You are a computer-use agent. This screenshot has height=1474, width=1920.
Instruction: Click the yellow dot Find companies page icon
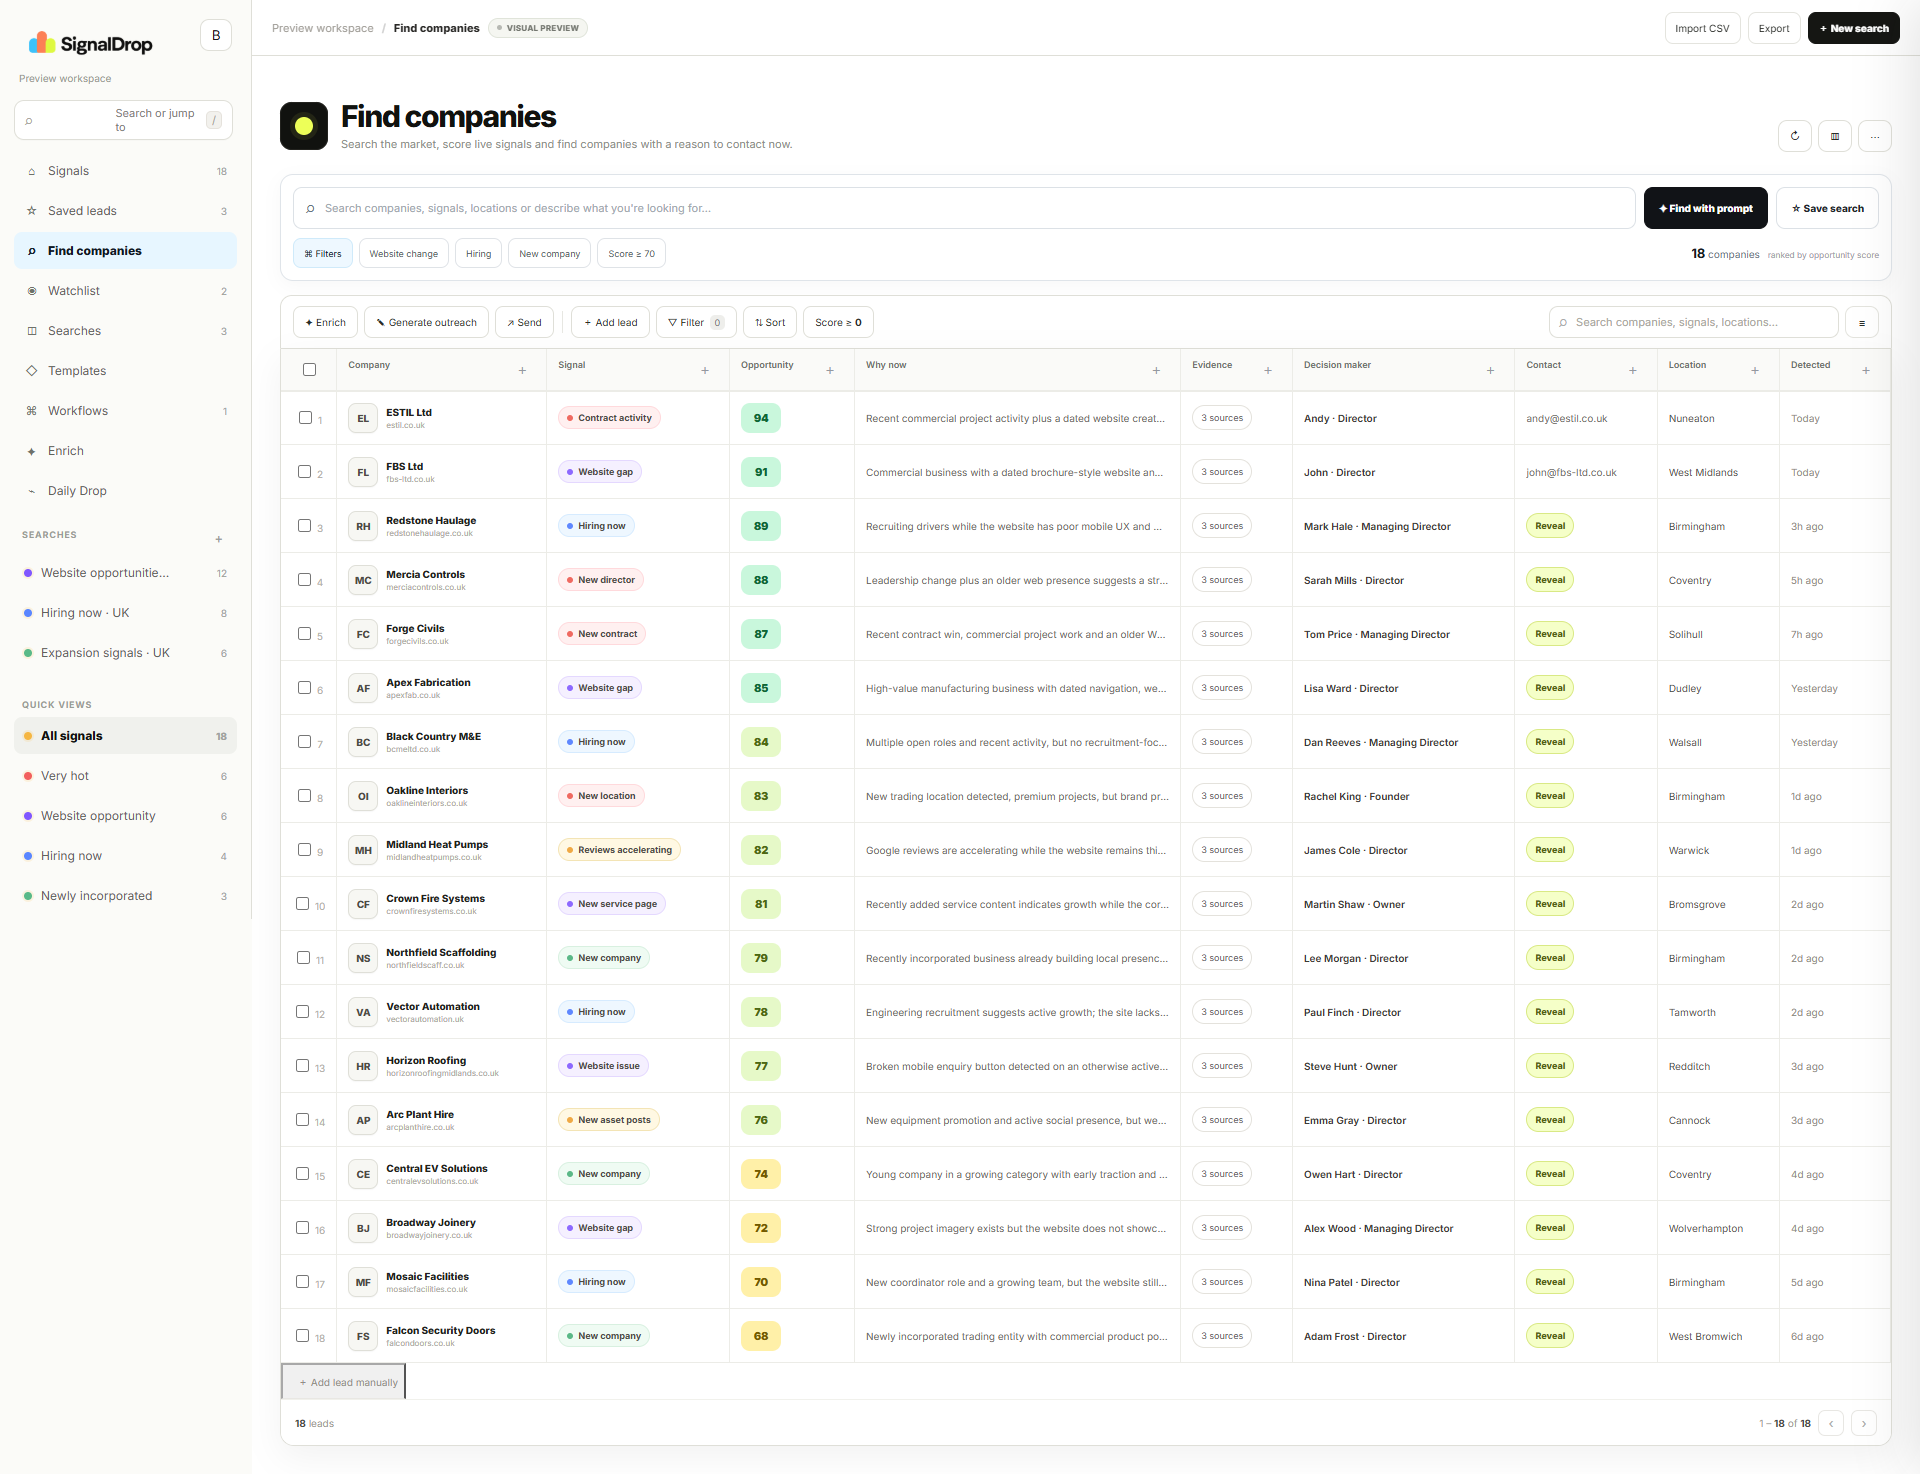click(x=304, y=126)
